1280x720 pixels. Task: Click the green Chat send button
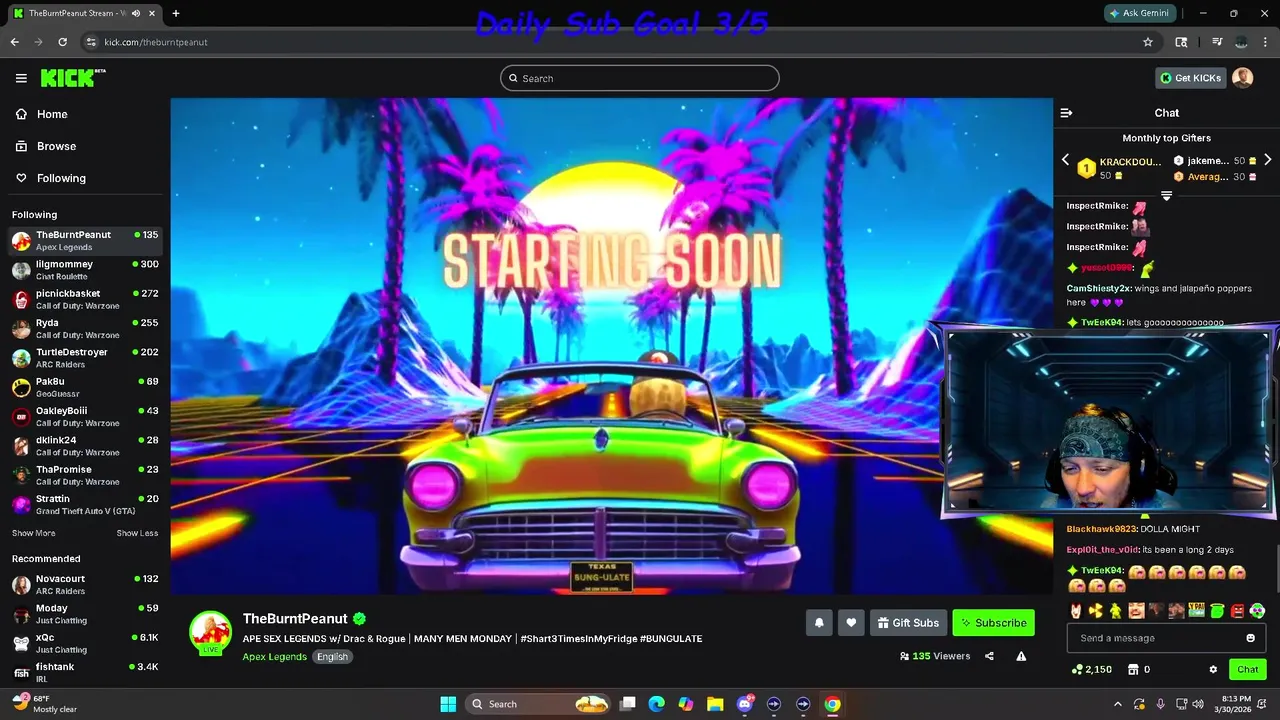click(1247, 669)
